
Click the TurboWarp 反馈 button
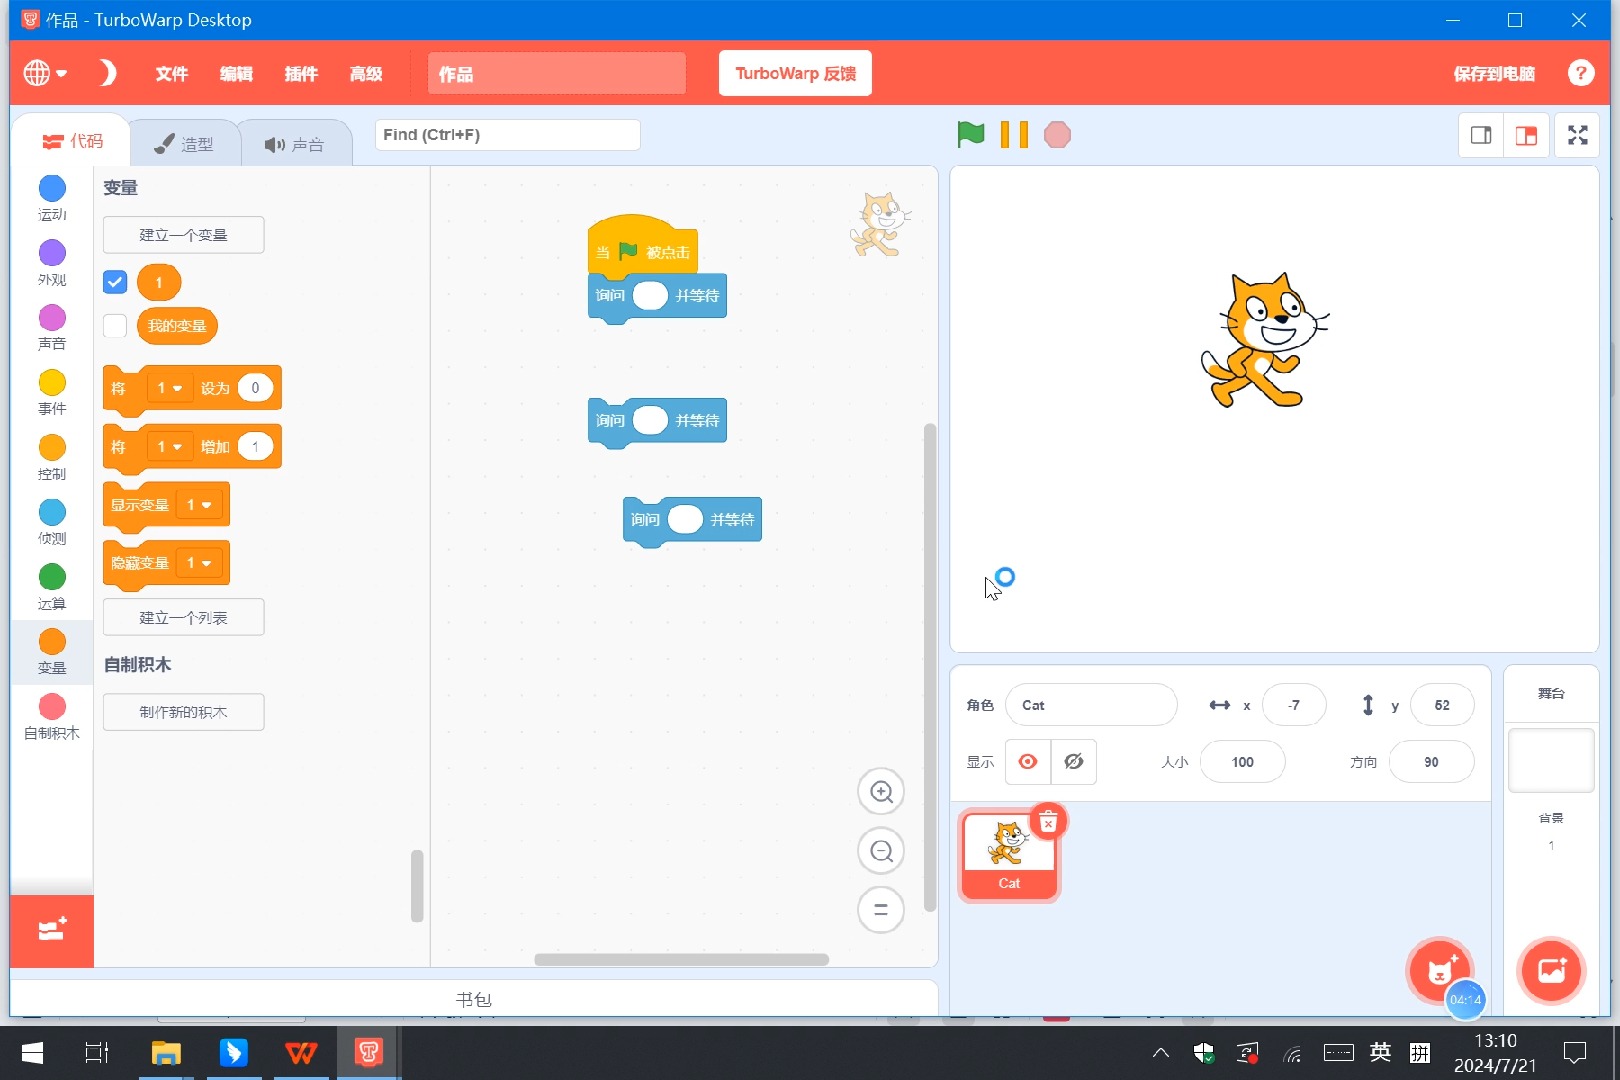pyautogui.click(x=795, y=73)
